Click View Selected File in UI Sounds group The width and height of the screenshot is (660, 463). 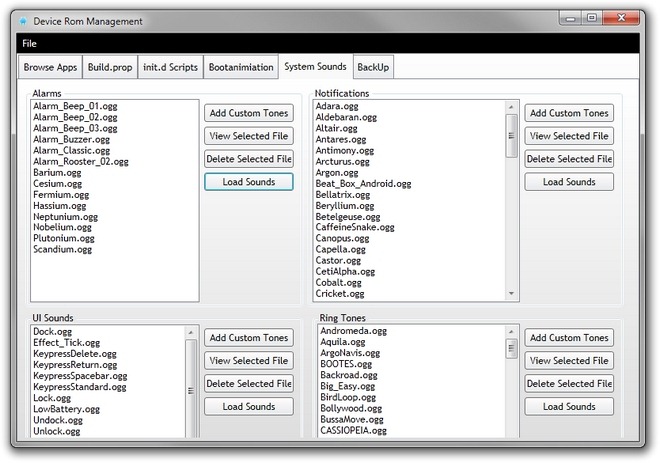249,361
